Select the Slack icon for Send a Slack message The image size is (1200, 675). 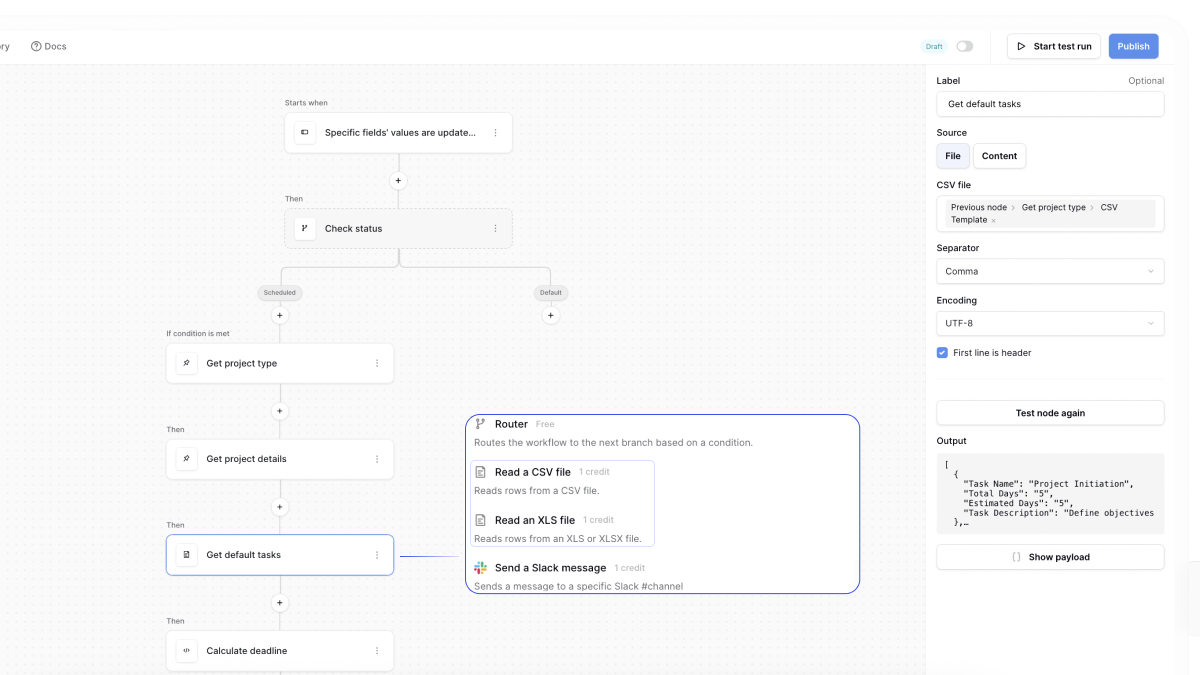coord(481,568)
